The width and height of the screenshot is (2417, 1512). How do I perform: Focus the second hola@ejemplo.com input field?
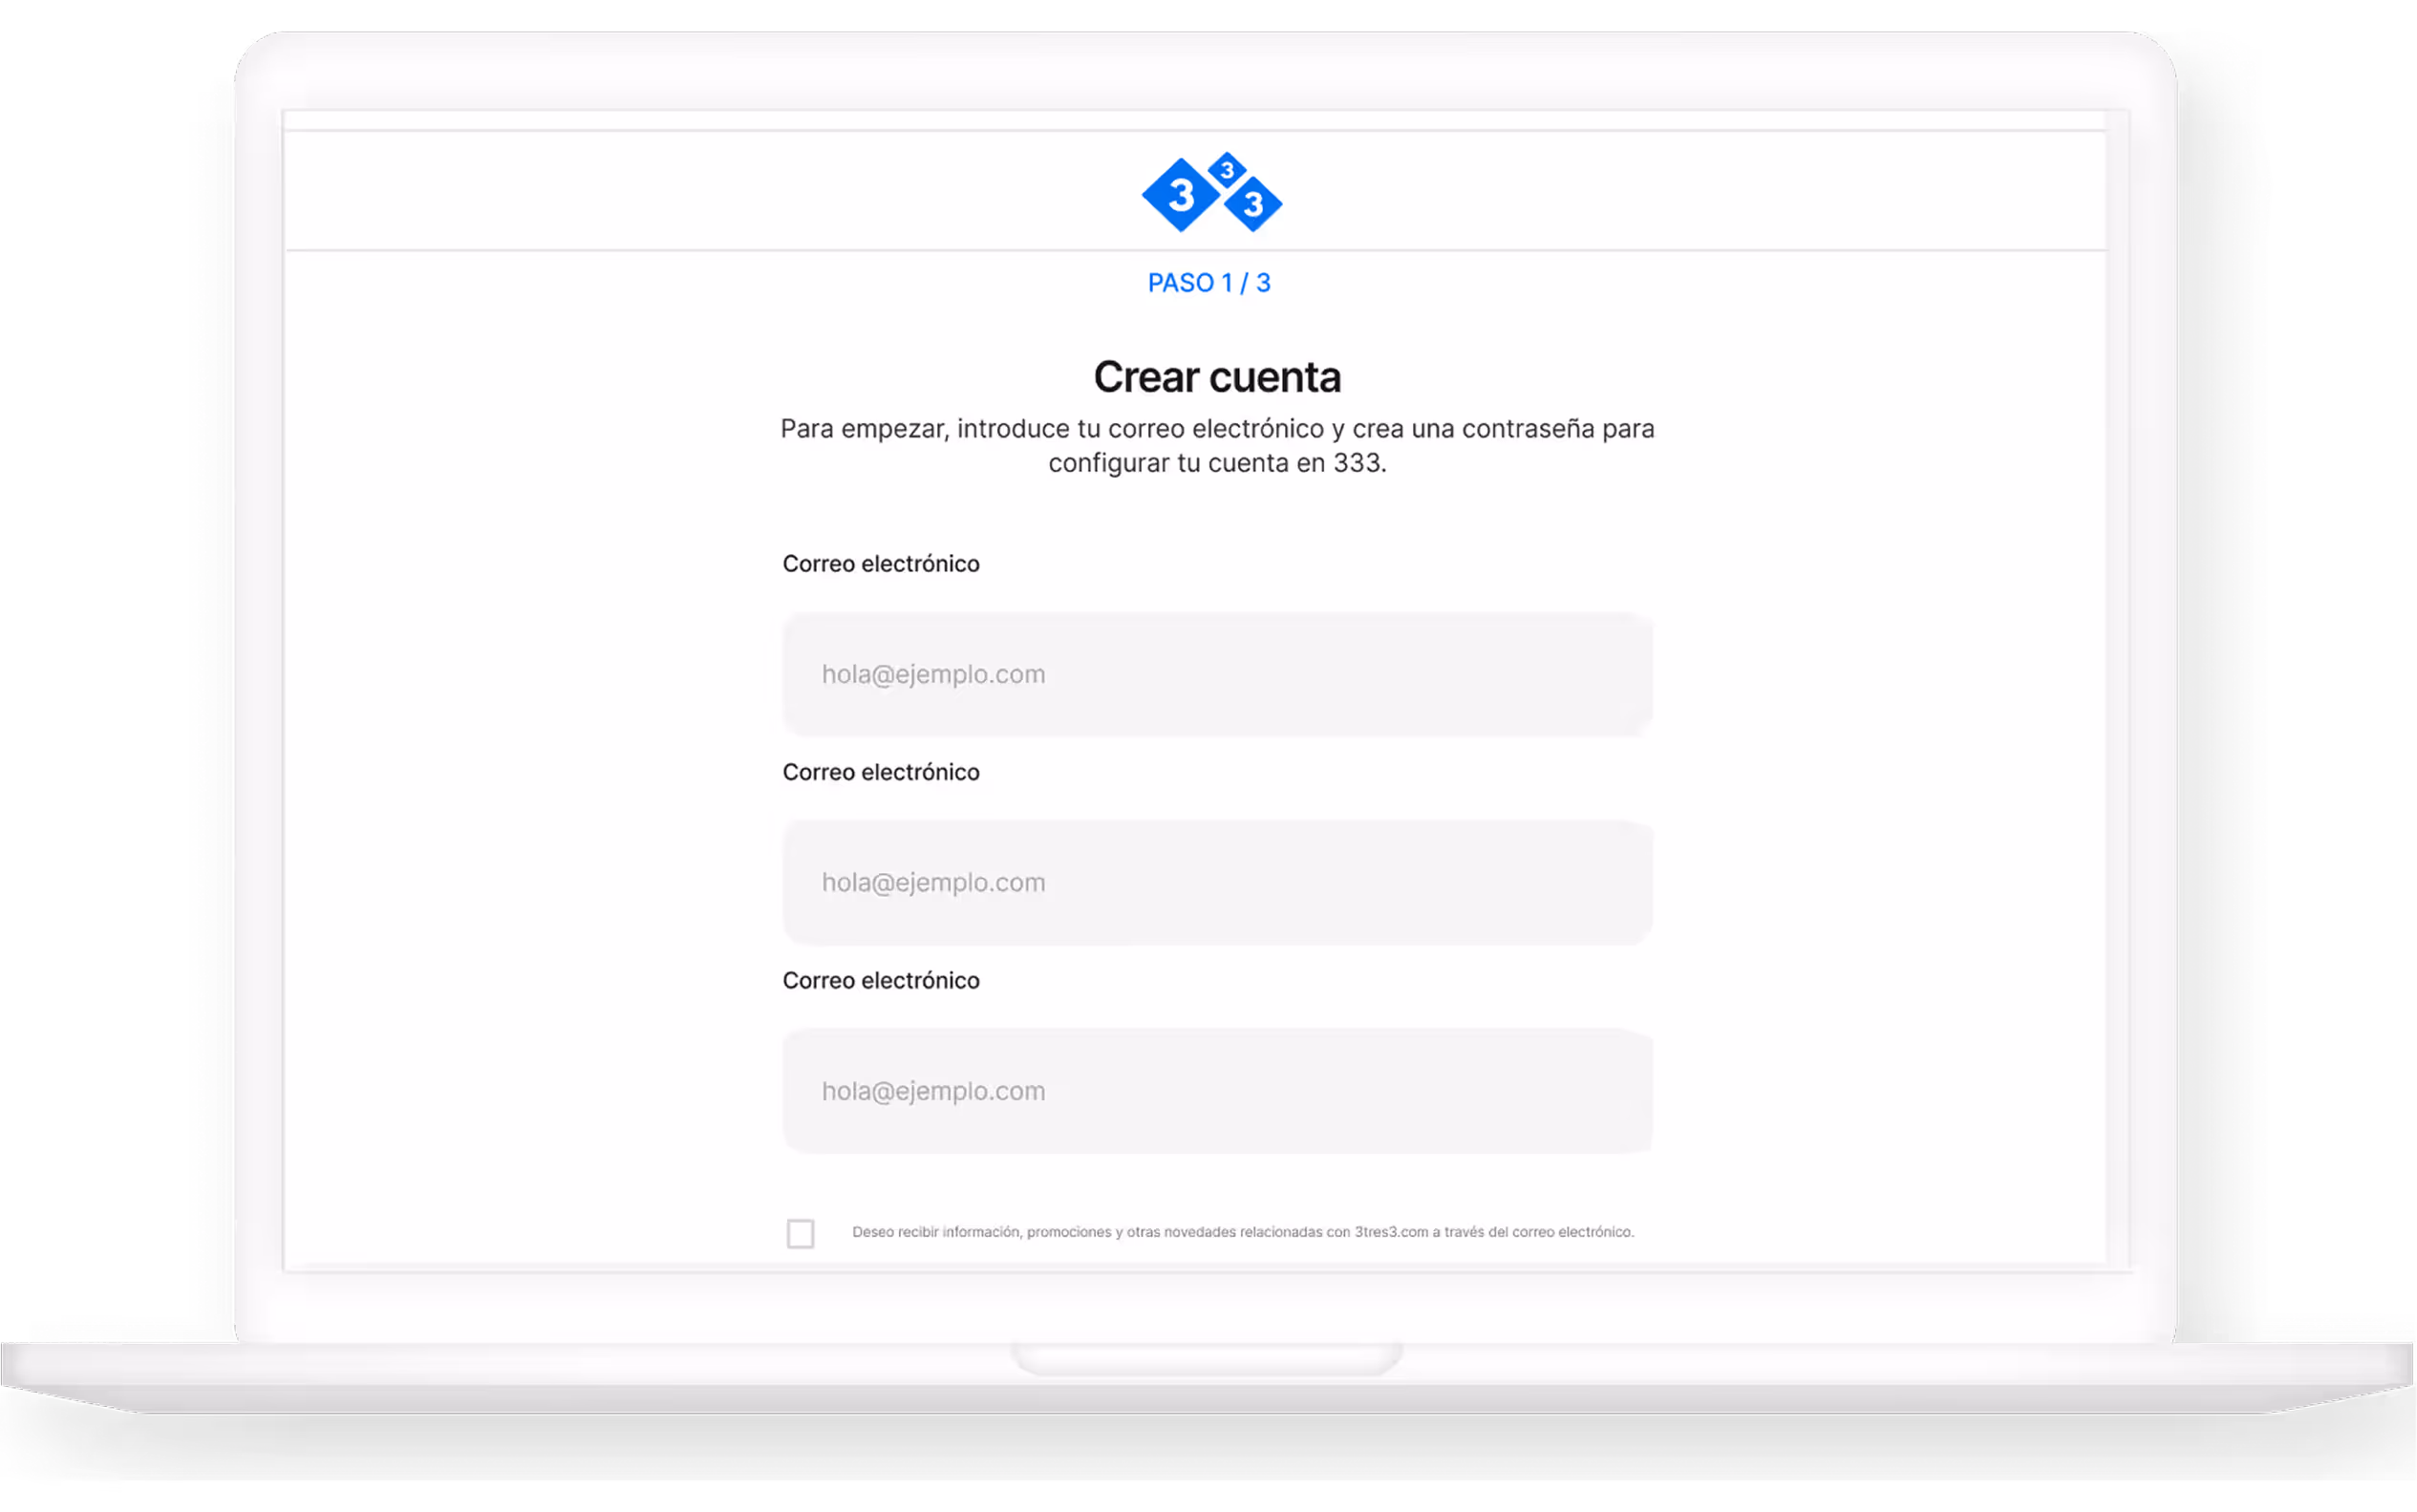[x=1217, y=883]
